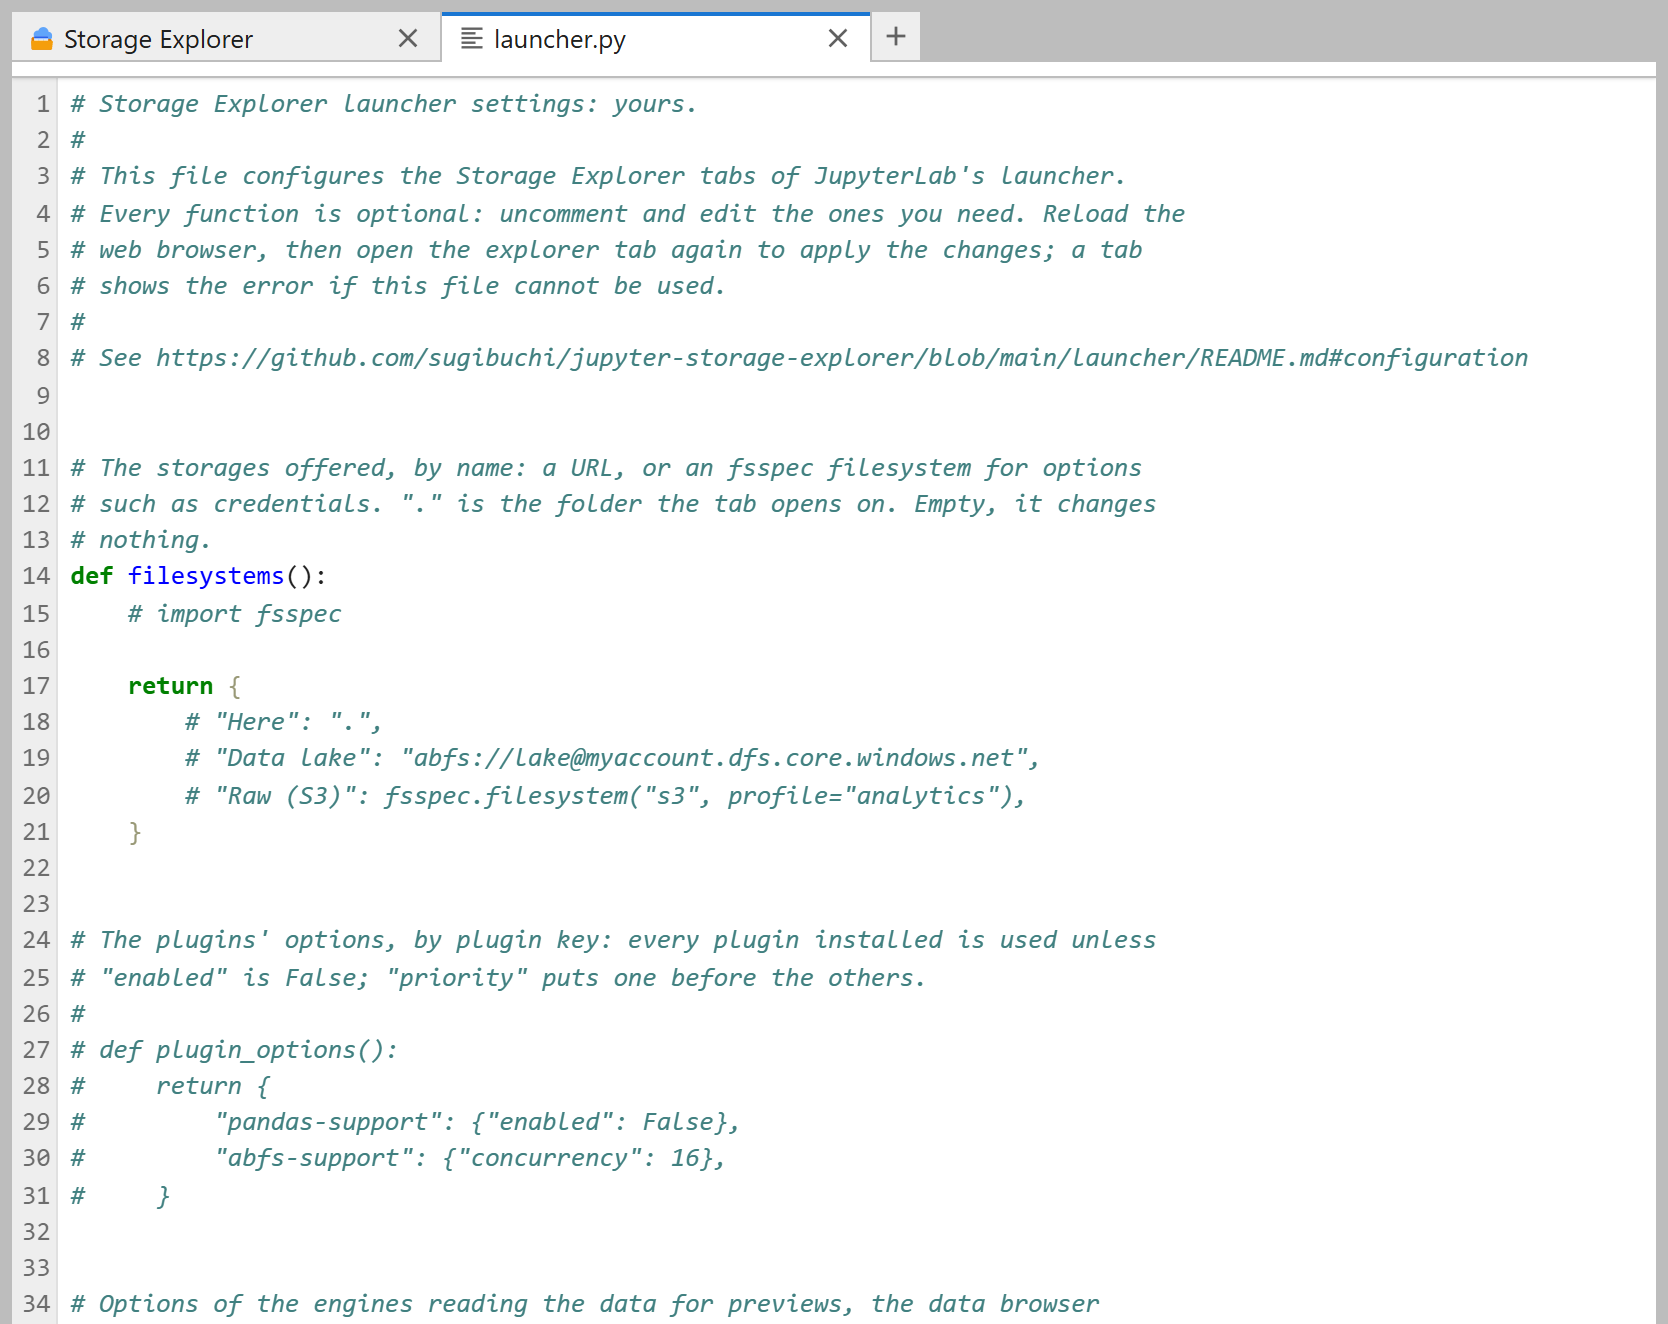Viewport: 1668px width, 1324px height.
Task: Click 'The storages offered, by name' comment
Action: (x=606, y=468)
